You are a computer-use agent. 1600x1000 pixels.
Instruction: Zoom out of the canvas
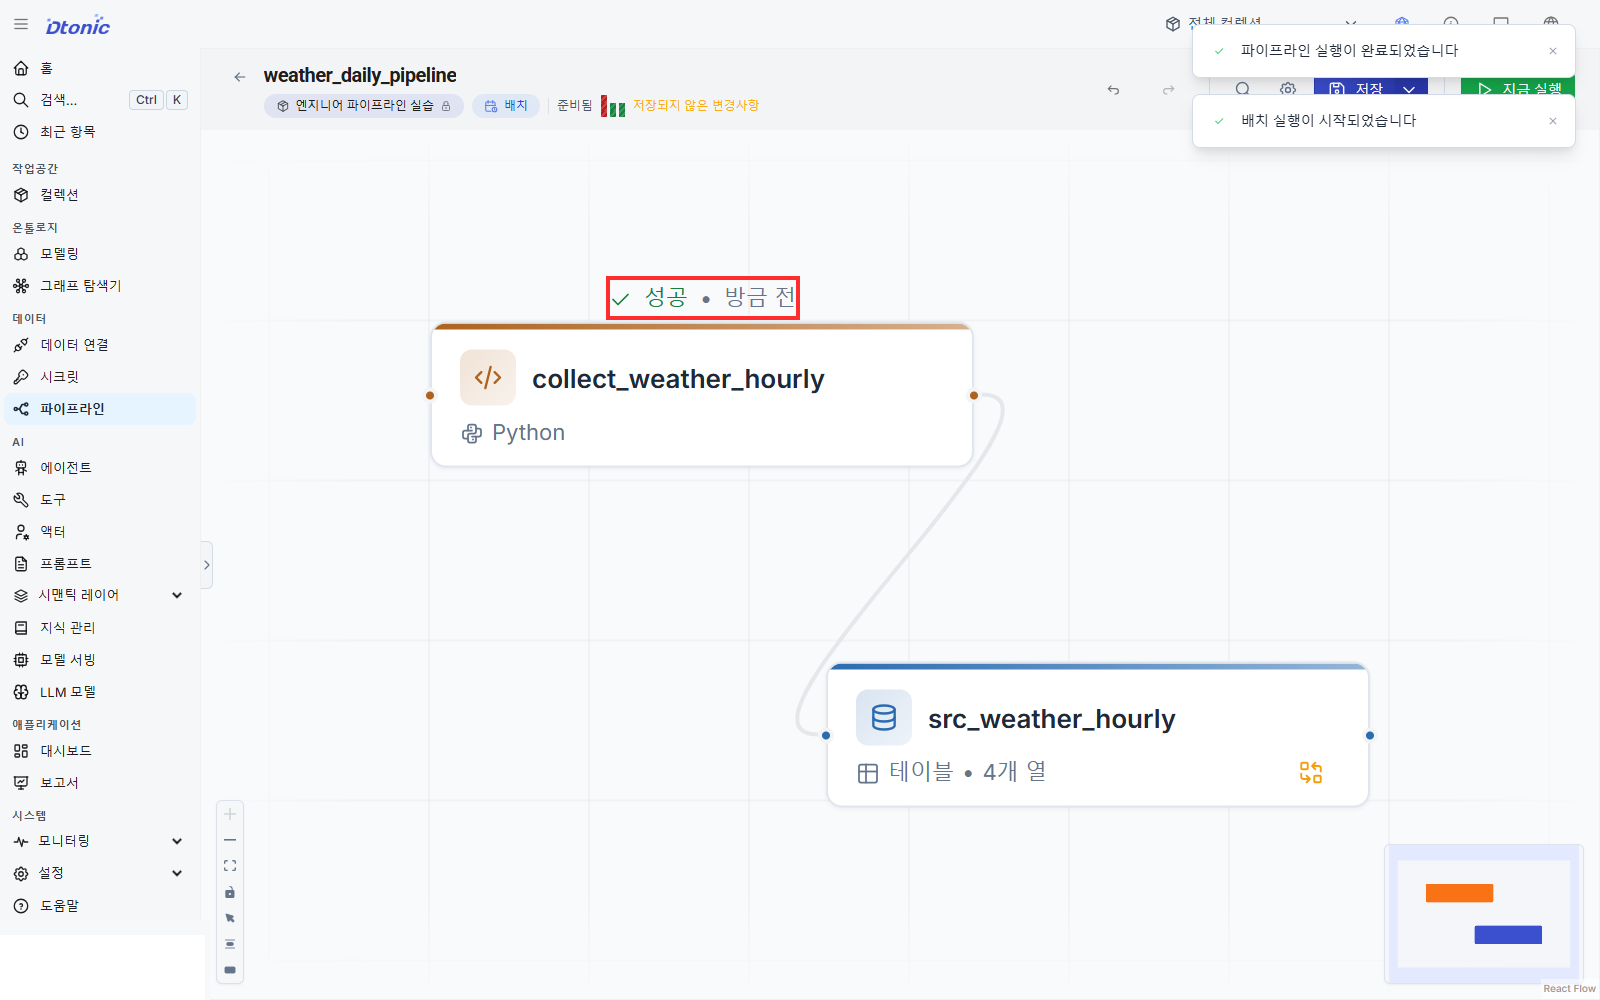click(230, 840)
